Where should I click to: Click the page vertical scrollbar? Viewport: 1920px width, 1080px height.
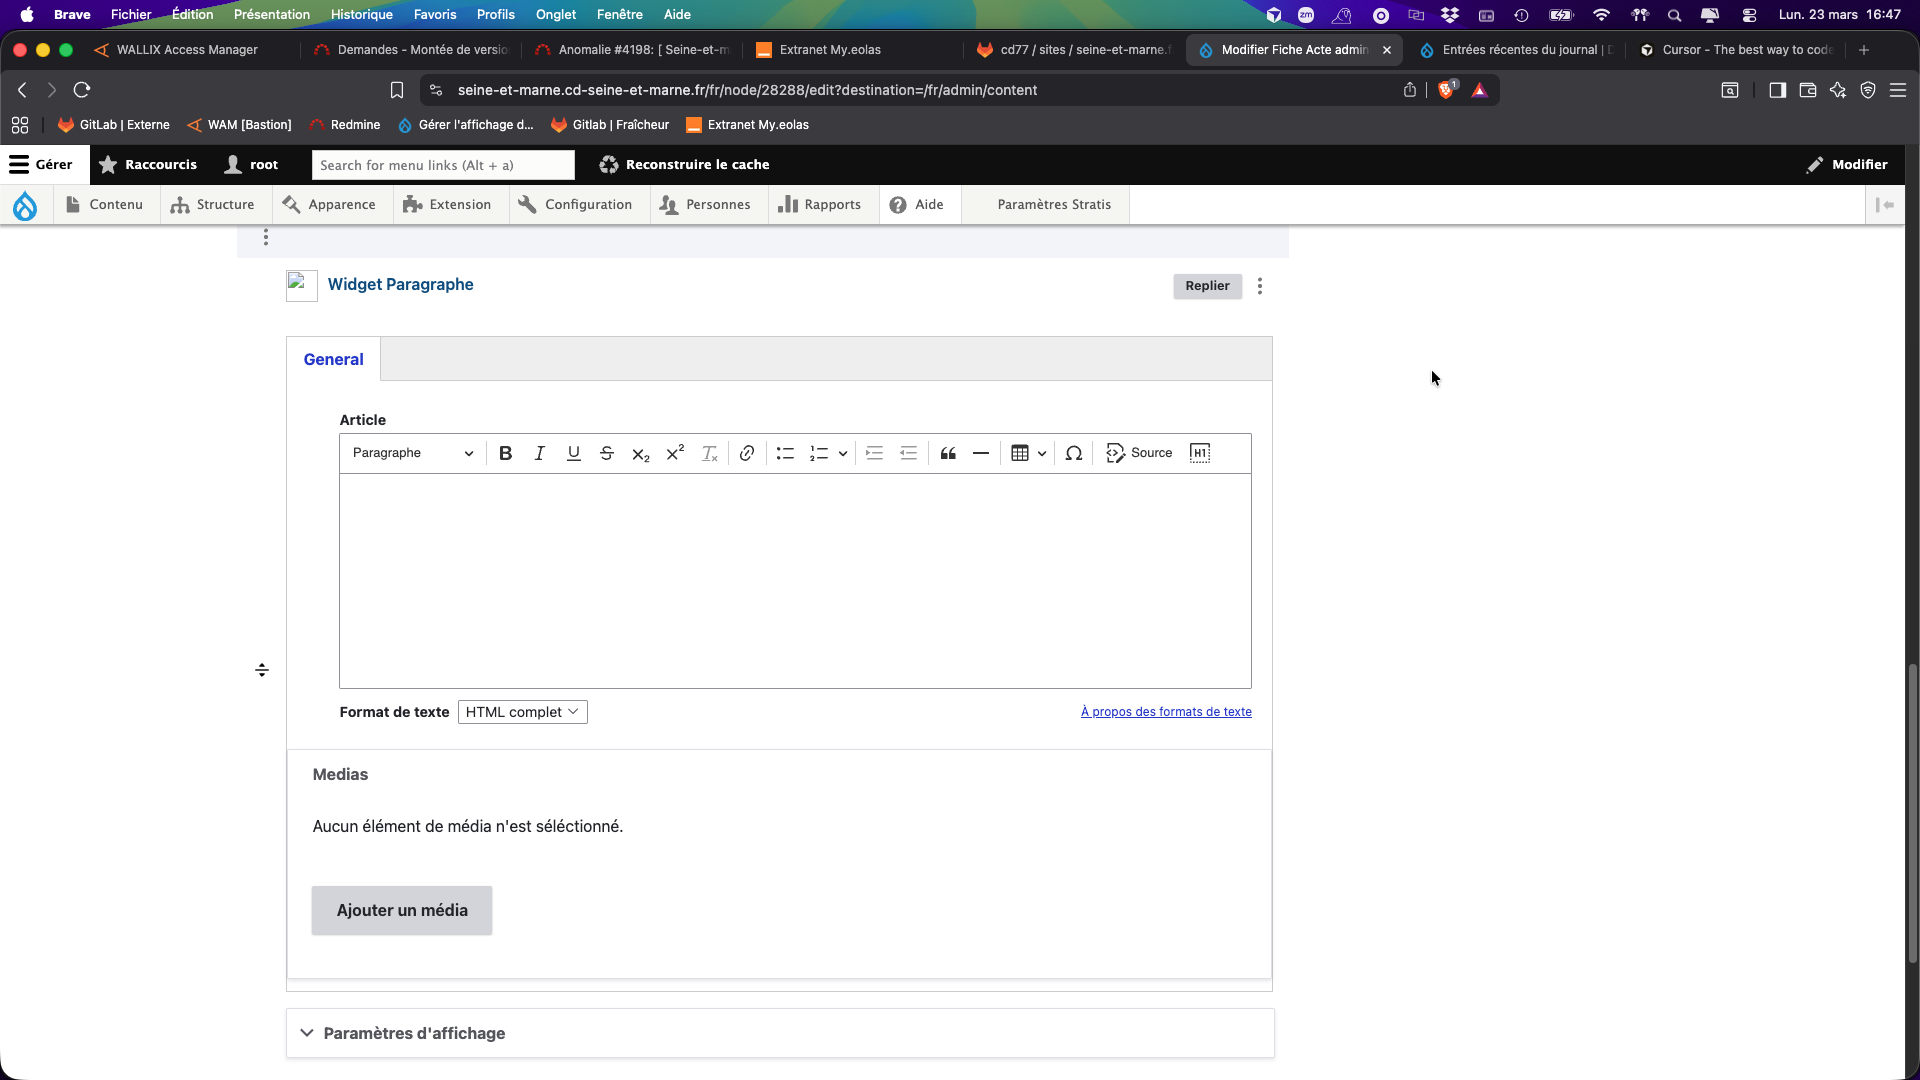tap(1912, 810)
